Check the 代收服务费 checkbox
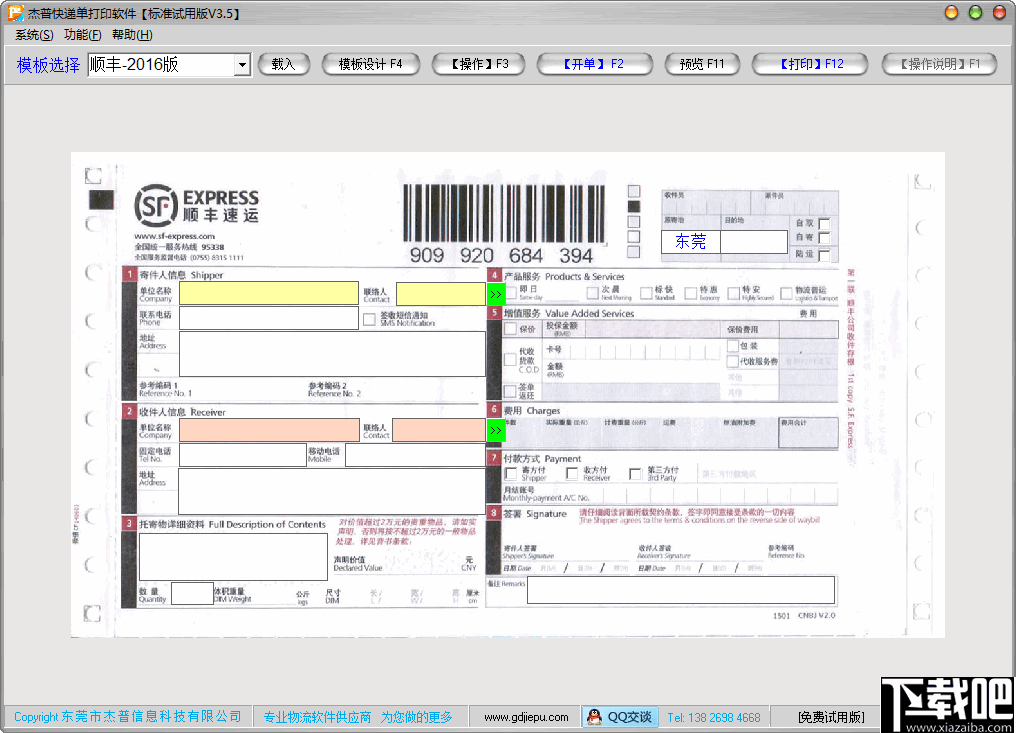1016x733 pixels. click(x=733, y=361)
